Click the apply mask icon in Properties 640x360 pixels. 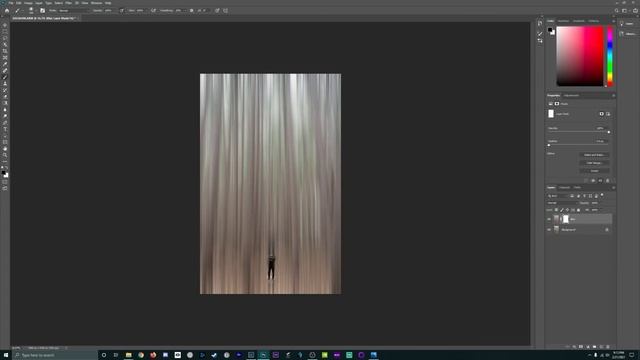[x=593, y=180]
